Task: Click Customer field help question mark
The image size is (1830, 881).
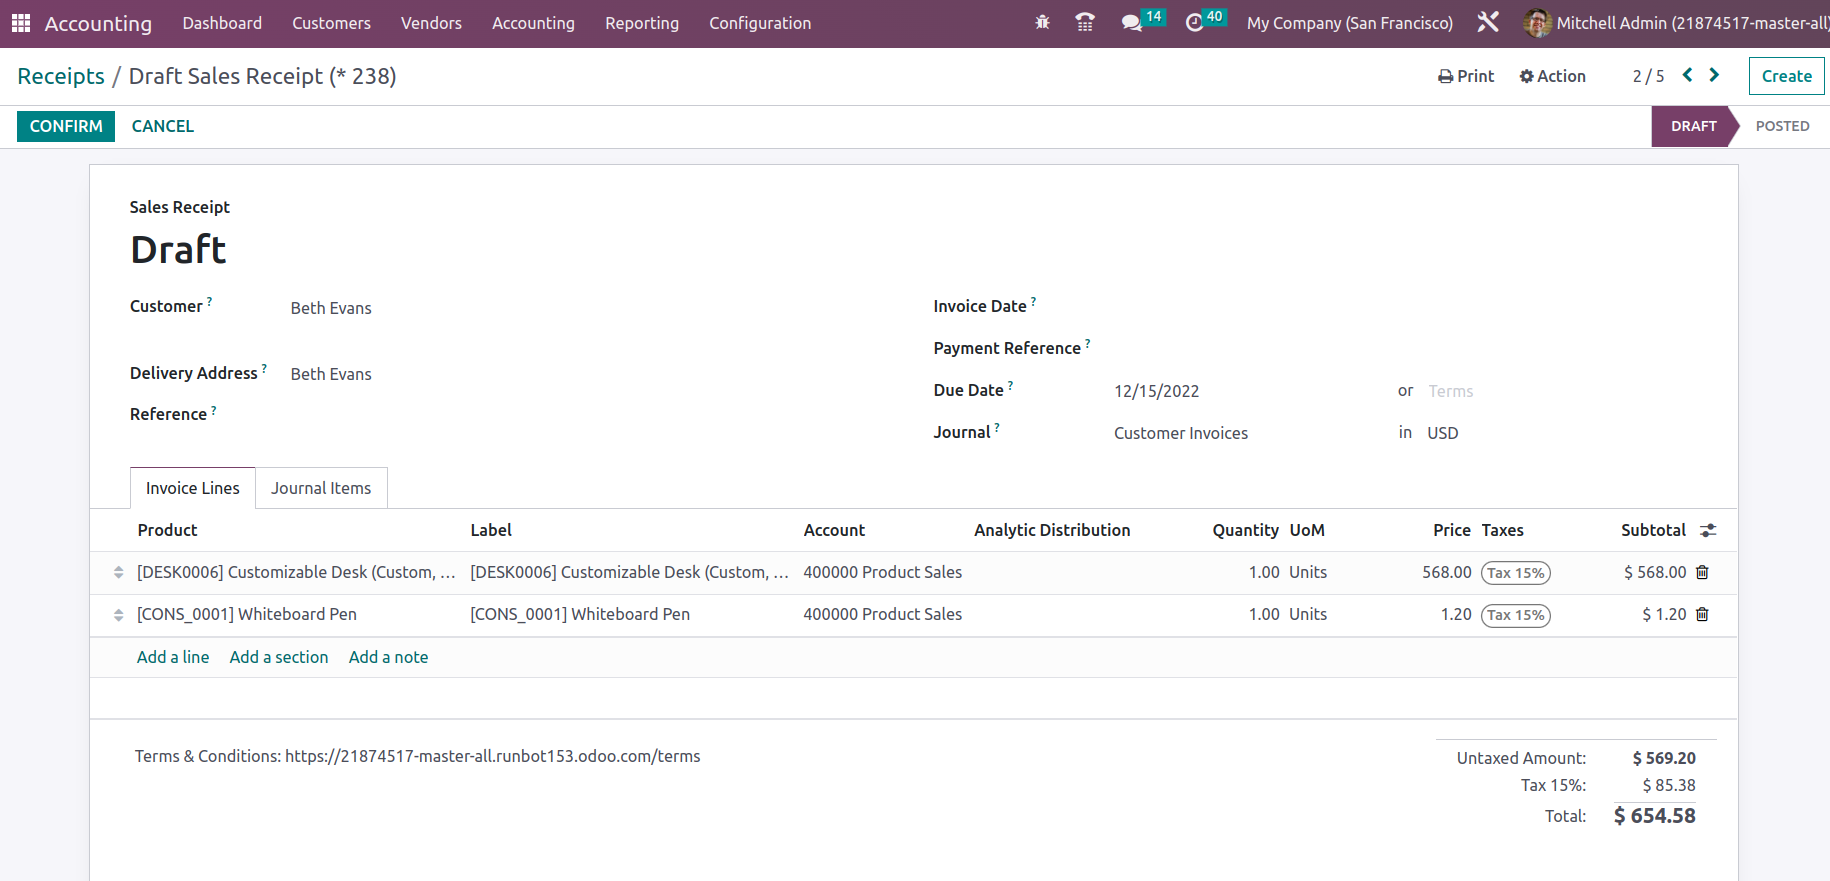Action: click(209, 301)
